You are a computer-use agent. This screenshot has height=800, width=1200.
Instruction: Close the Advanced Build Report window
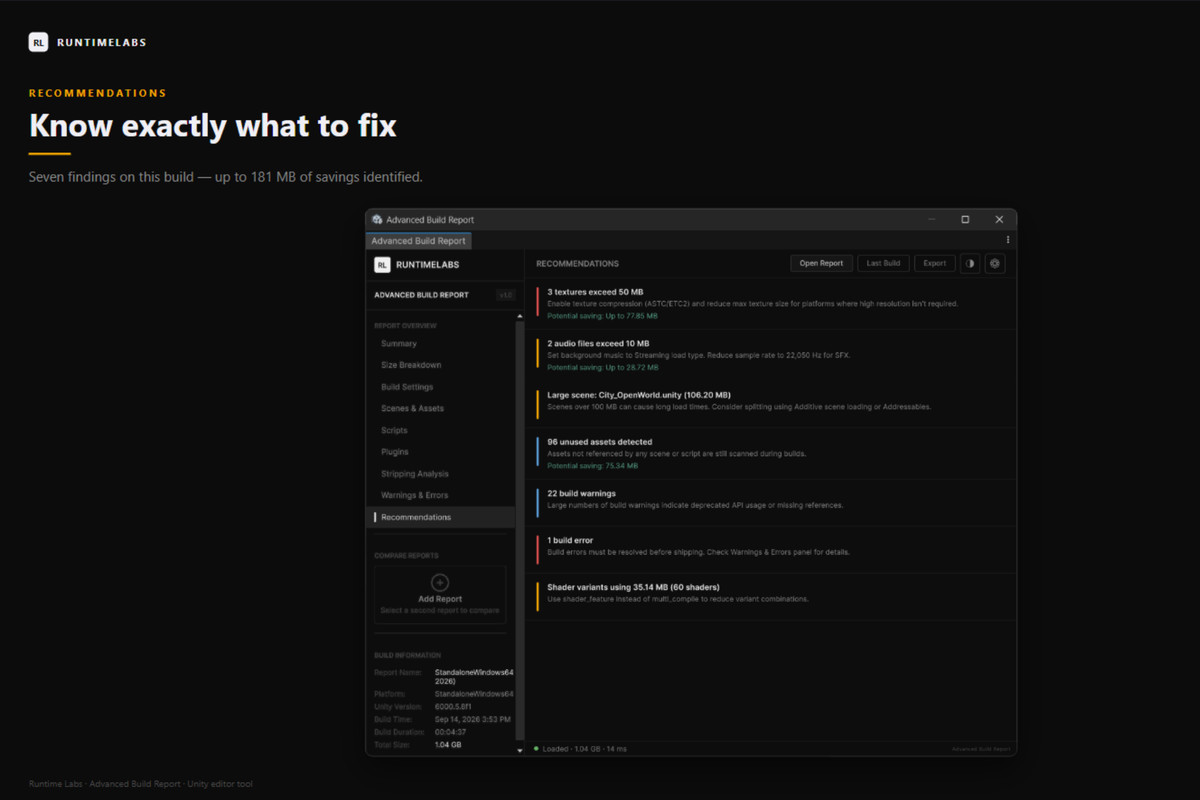[999, 219]
